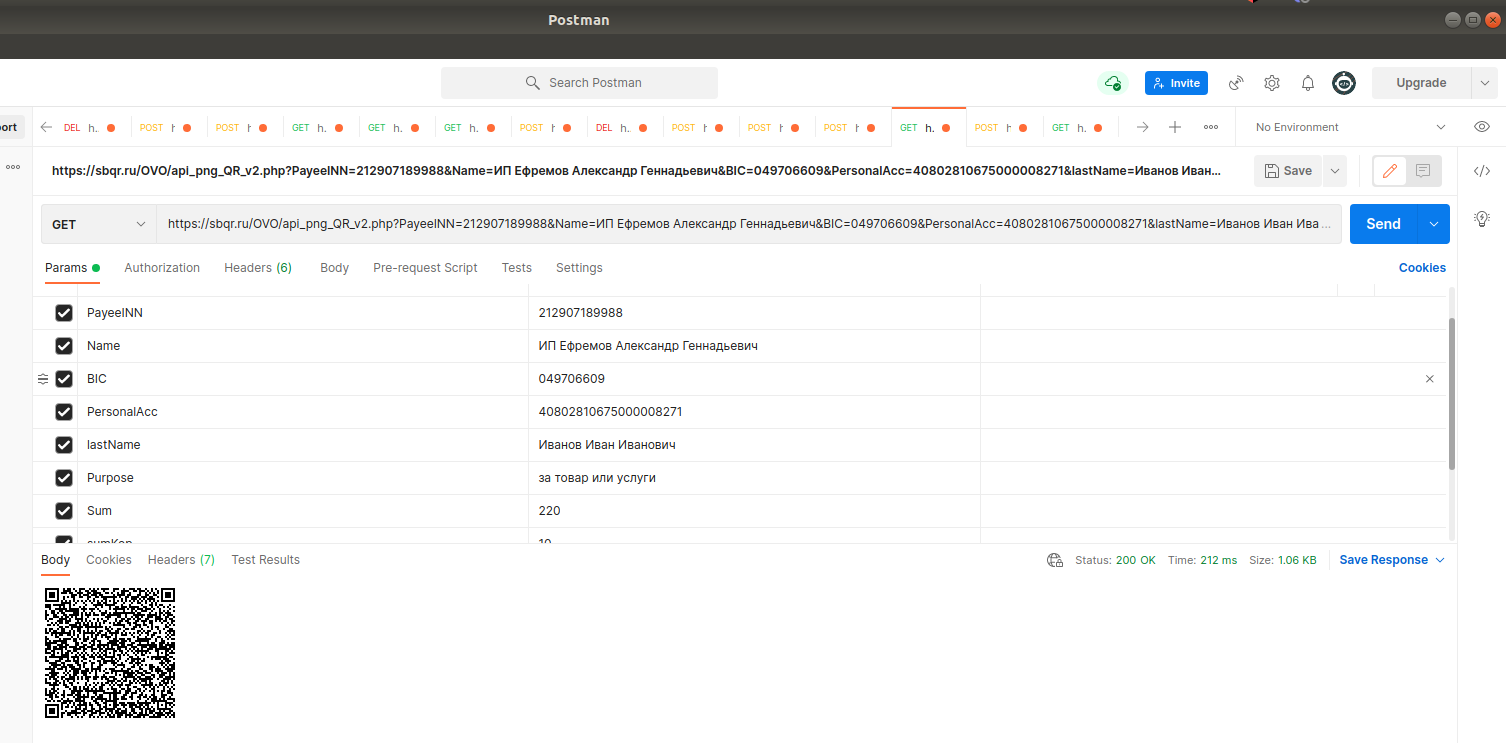Open the Save button dropdown arrow
The image size is (1506, 743).
[x=1334, y=171]
